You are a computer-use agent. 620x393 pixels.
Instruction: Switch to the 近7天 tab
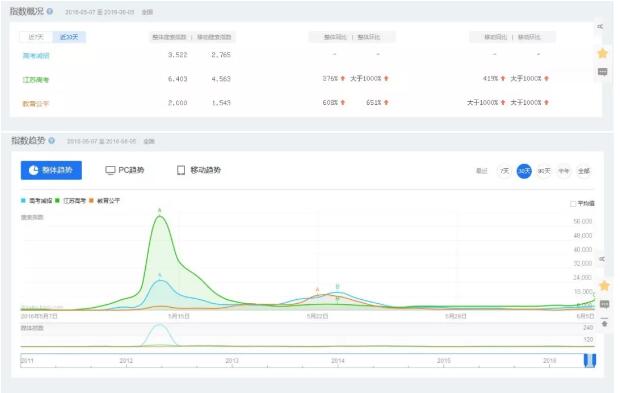tap(36, 37)
